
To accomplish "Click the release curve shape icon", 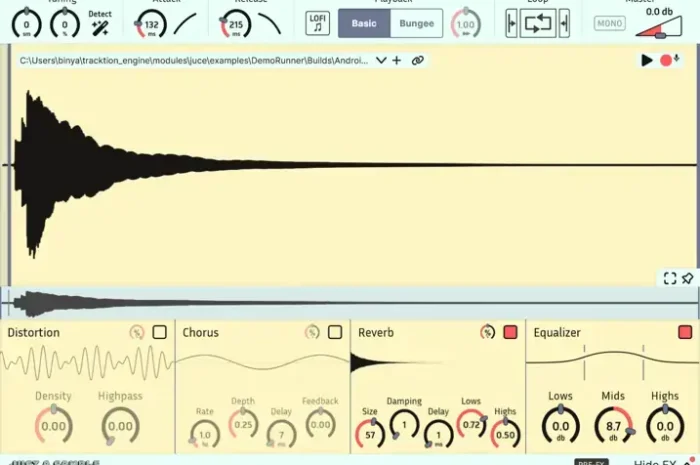I will click(269, 24).
